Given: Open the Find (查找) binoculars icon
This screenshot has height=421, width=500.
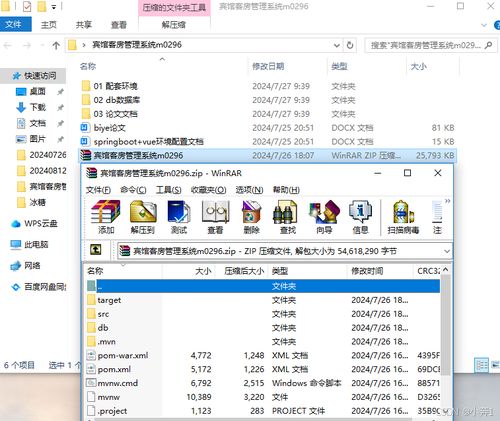Looking at the screenshot, I should [x=287, y=217].
